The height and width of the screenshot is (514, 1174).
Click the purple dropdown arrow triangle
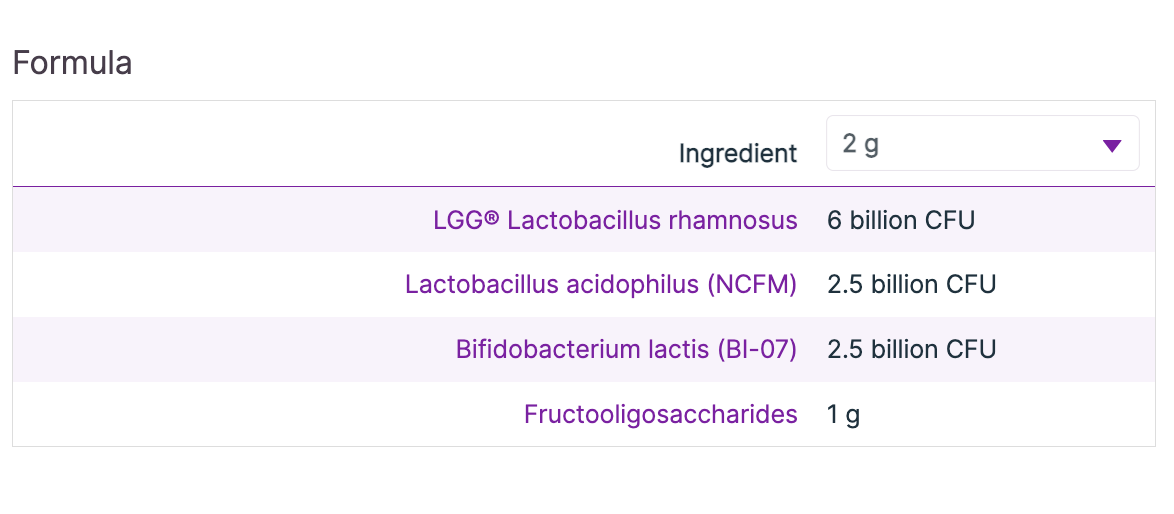pos(1111,146)
